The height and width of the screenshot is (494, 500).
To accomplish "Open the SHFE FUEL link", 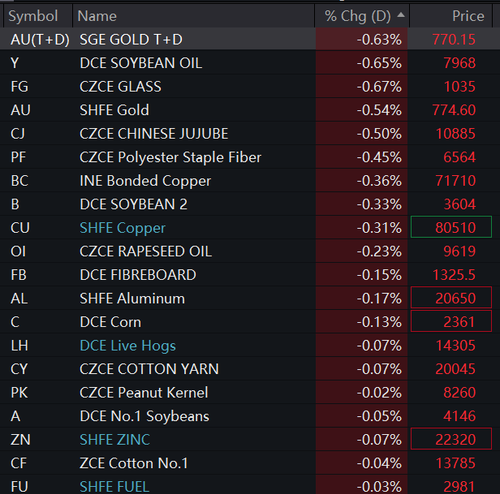I will coord(114,487).
